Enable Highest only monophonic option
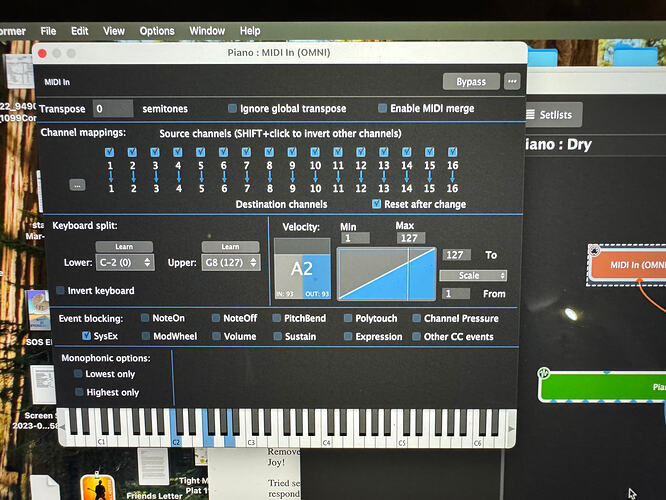The height and width of the screenshot is (500, 666). [x=79, y=392]
